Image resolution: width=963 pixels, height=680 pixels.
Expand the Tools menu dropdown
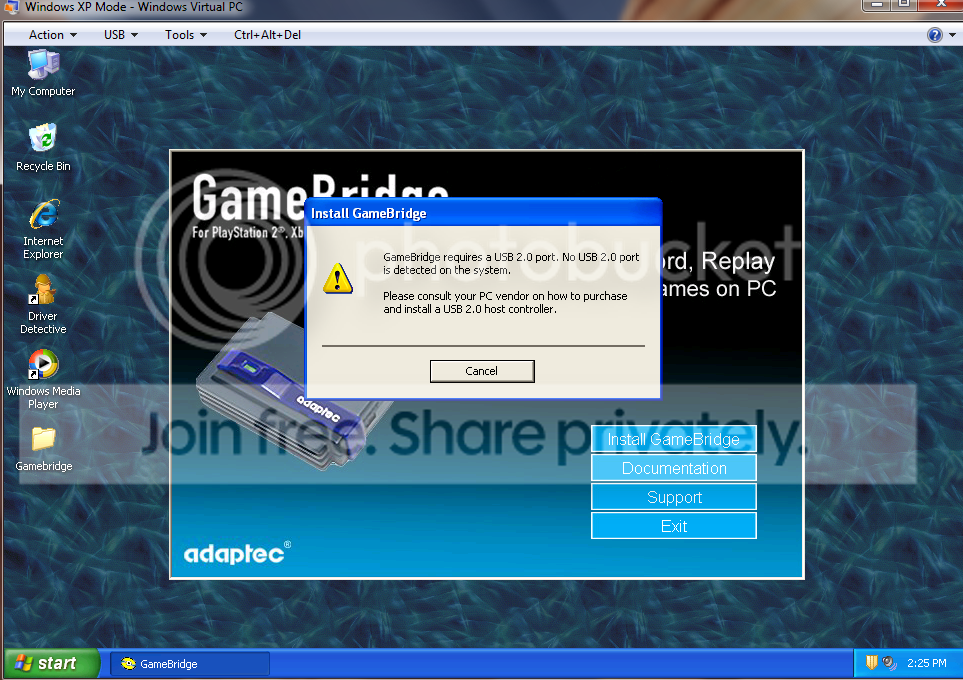click(185, 35)
